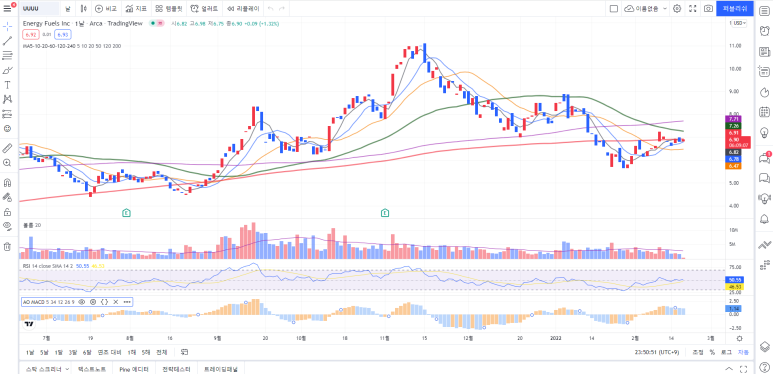Image resolution: width=773 pixels, height=374 pixels.
Task: Open the public chats panel with badge
Action: click(x=765, y=158)
